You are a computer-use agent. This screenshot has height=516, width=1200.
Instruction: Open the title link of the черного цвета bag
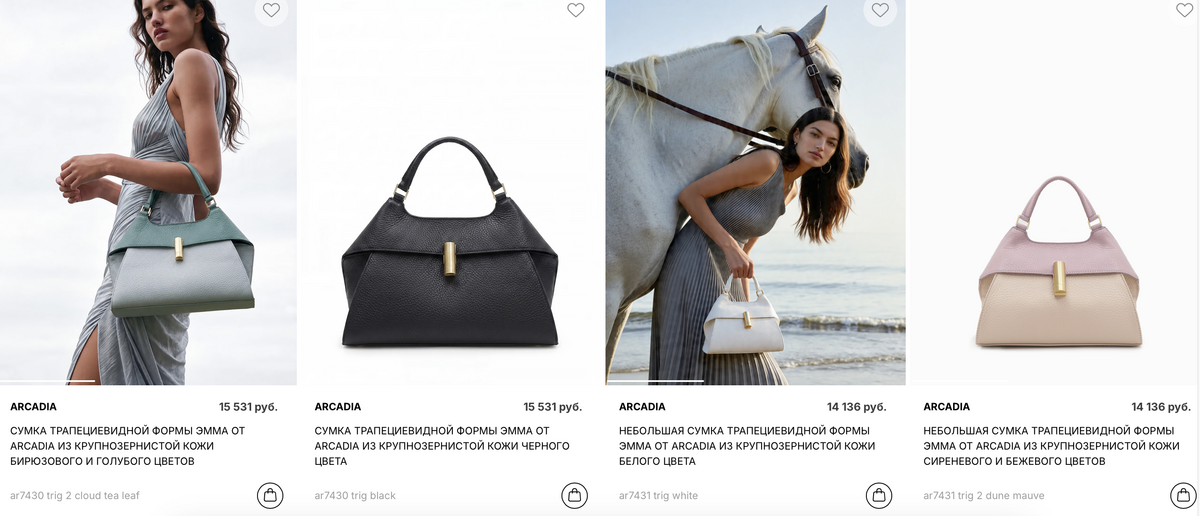(x=442, y=446)
